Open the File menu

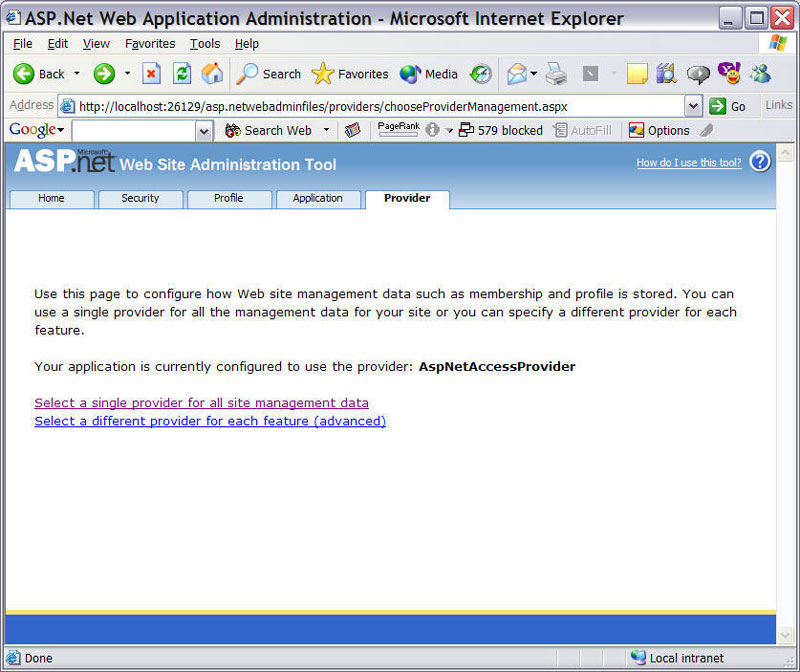tap(22, 44)
